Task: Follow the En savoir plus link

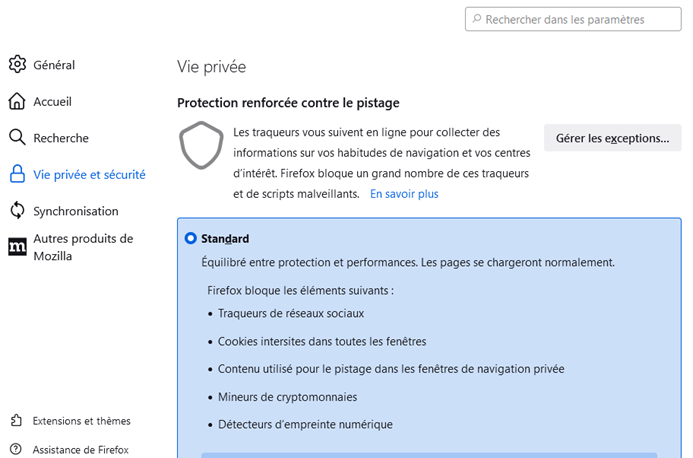Action: pos(404,194)
